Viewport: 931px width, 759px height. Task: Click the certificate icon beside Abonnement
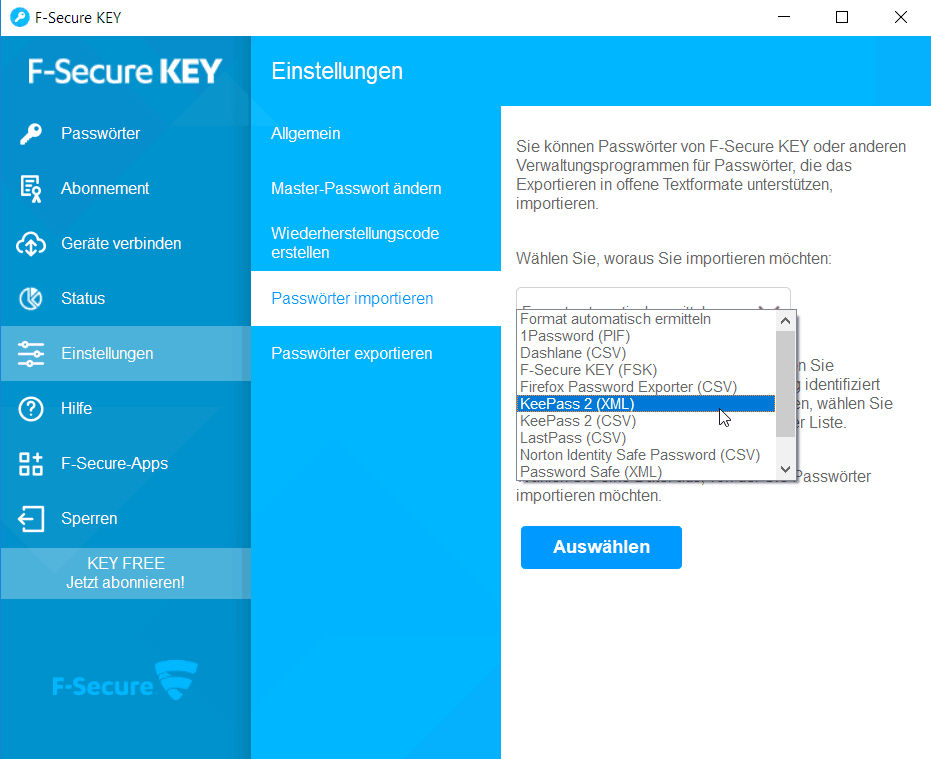[x=31, y=188]
